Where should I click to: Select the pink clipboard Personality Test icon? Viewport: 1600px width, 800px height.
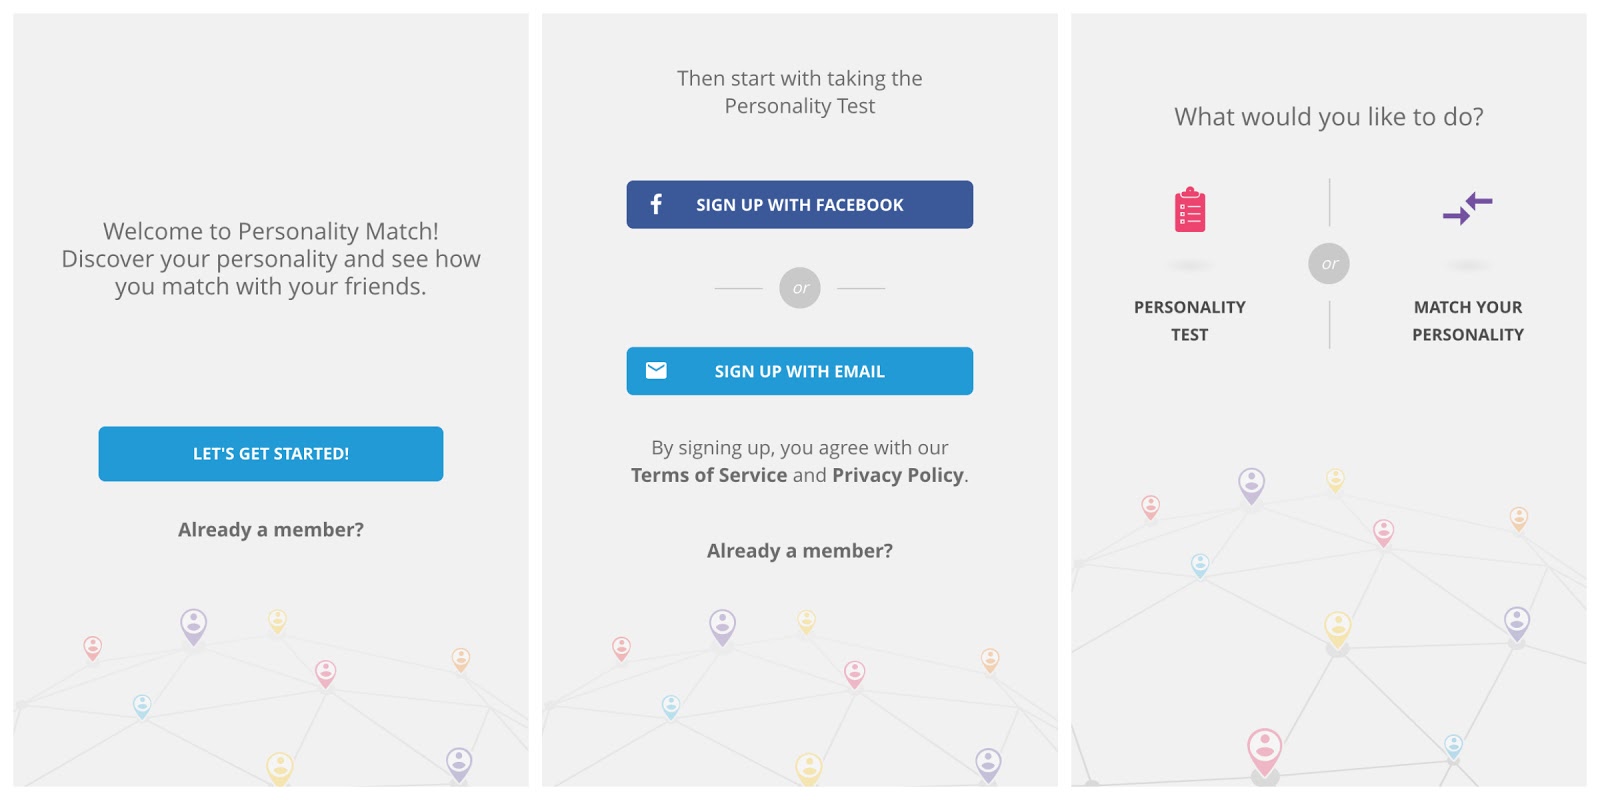[1189, 210]
